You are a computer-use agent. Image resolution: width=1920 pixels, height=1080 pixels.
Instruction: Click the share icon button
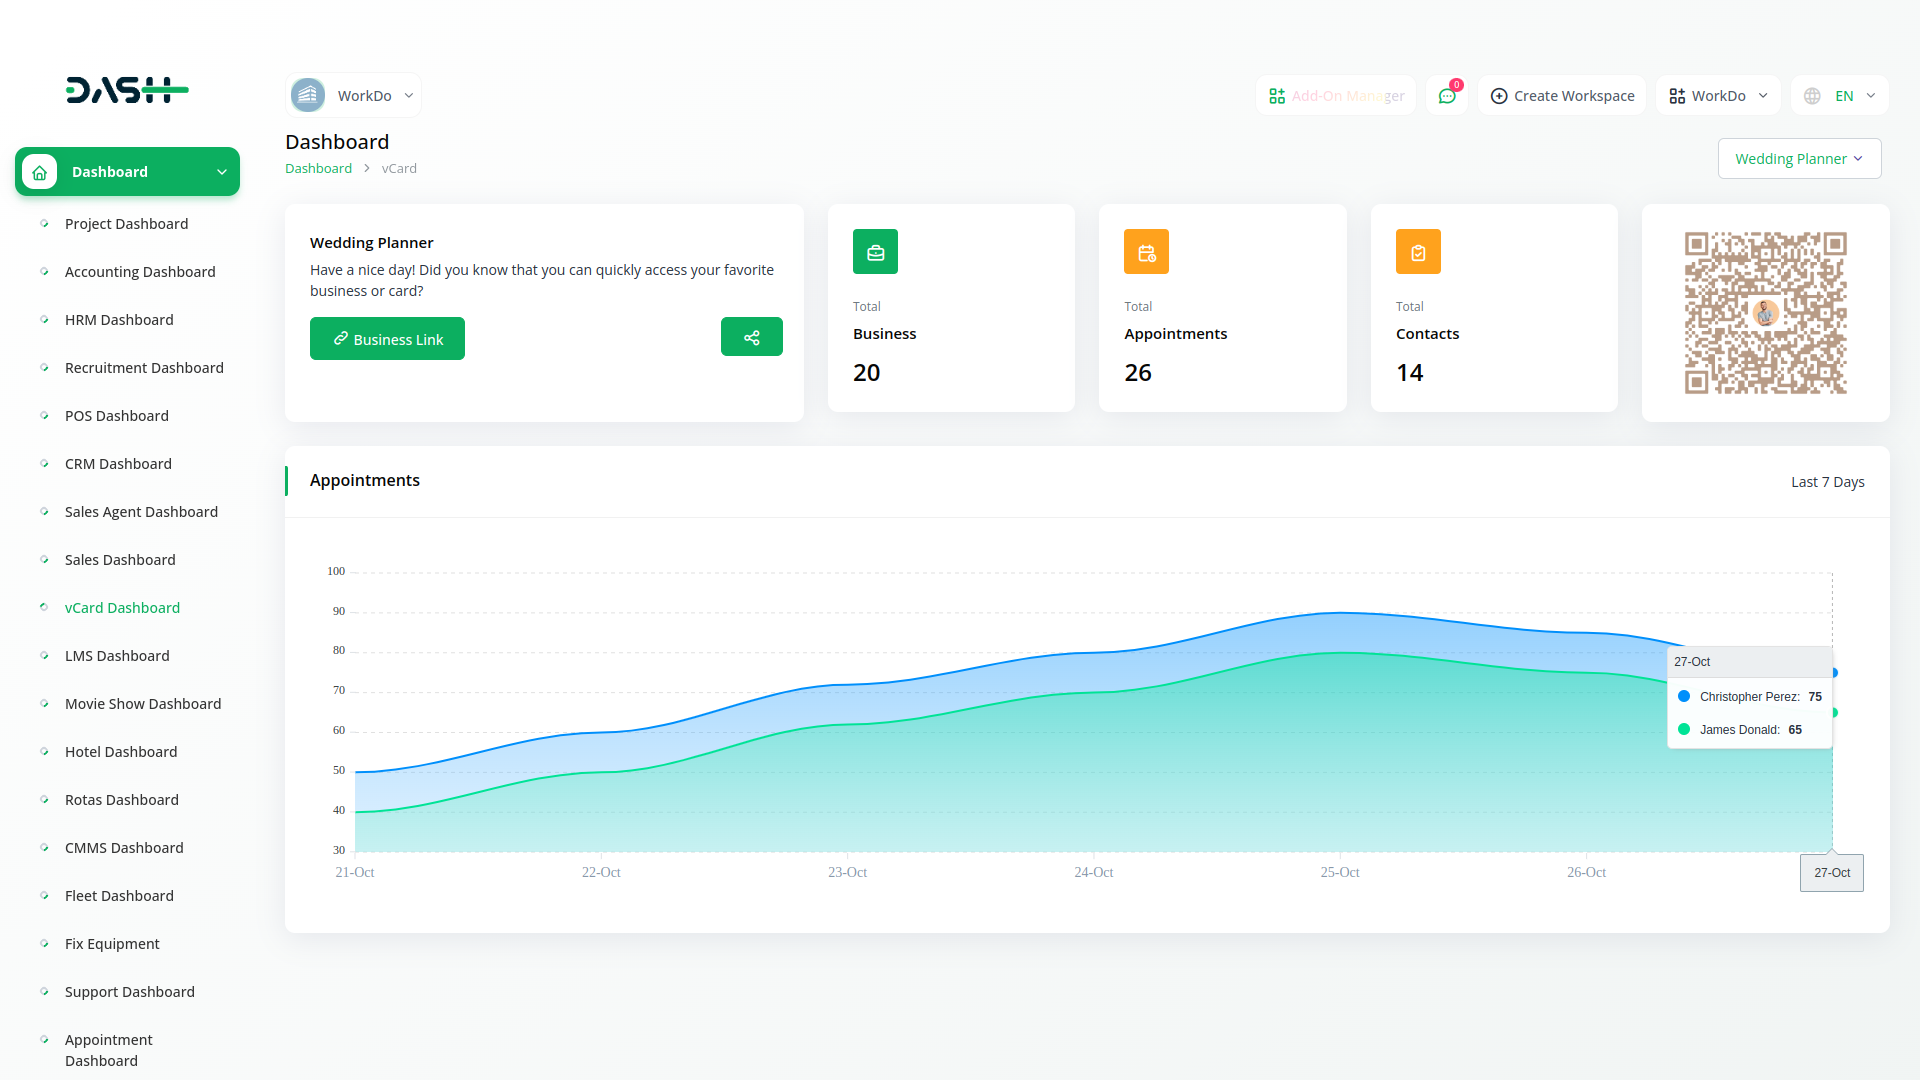pos(751,337)
